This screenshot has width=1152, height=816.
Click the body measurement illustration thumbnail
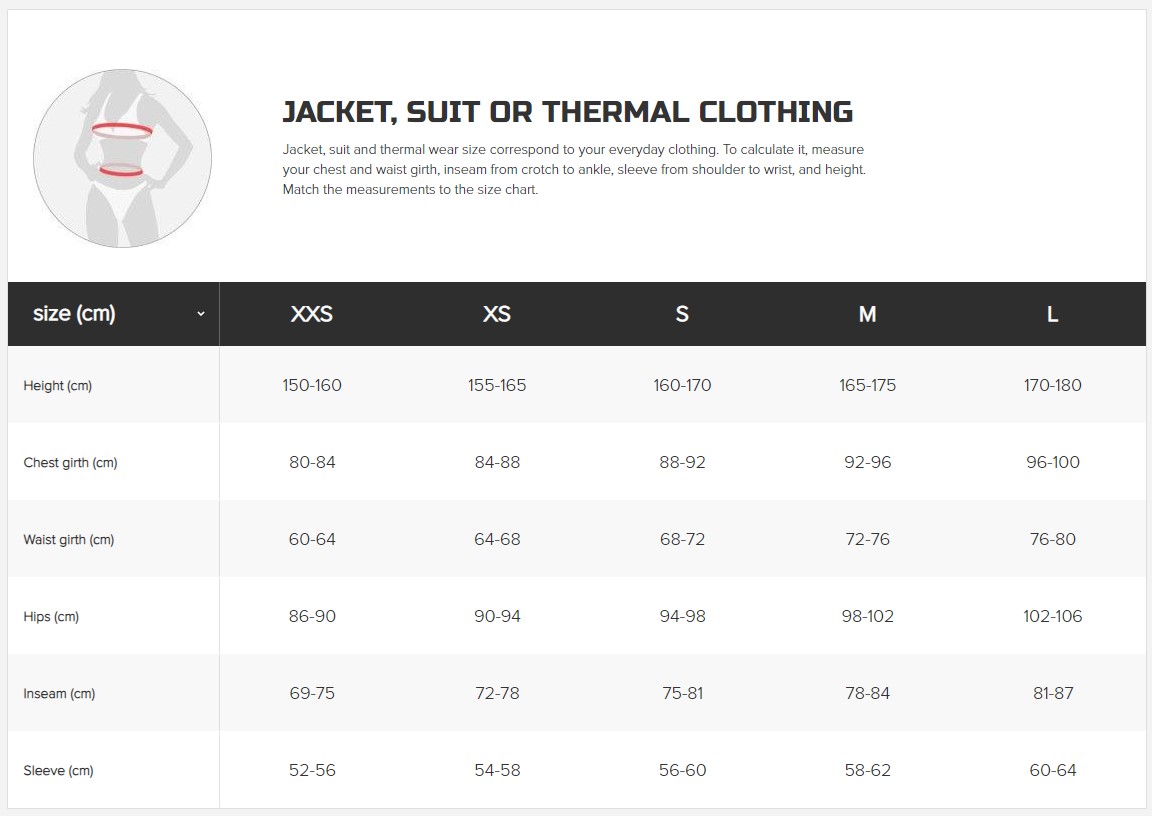[123, 159]
